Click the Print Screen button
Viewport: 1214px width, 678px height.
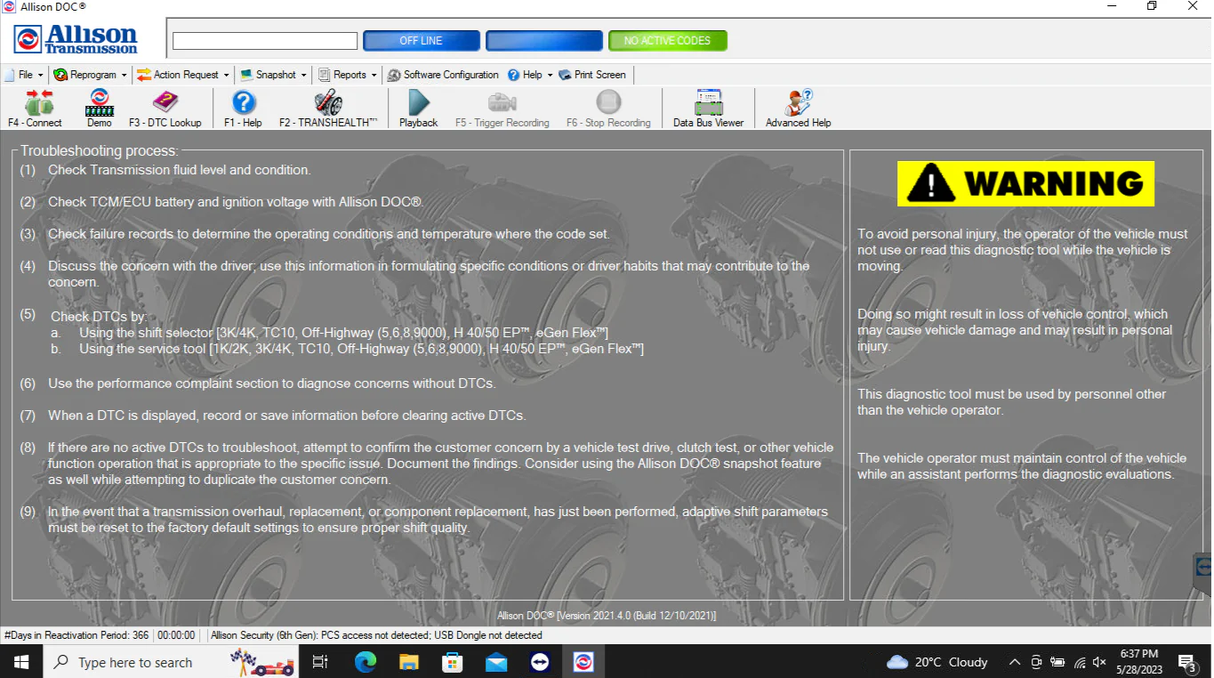593,75
